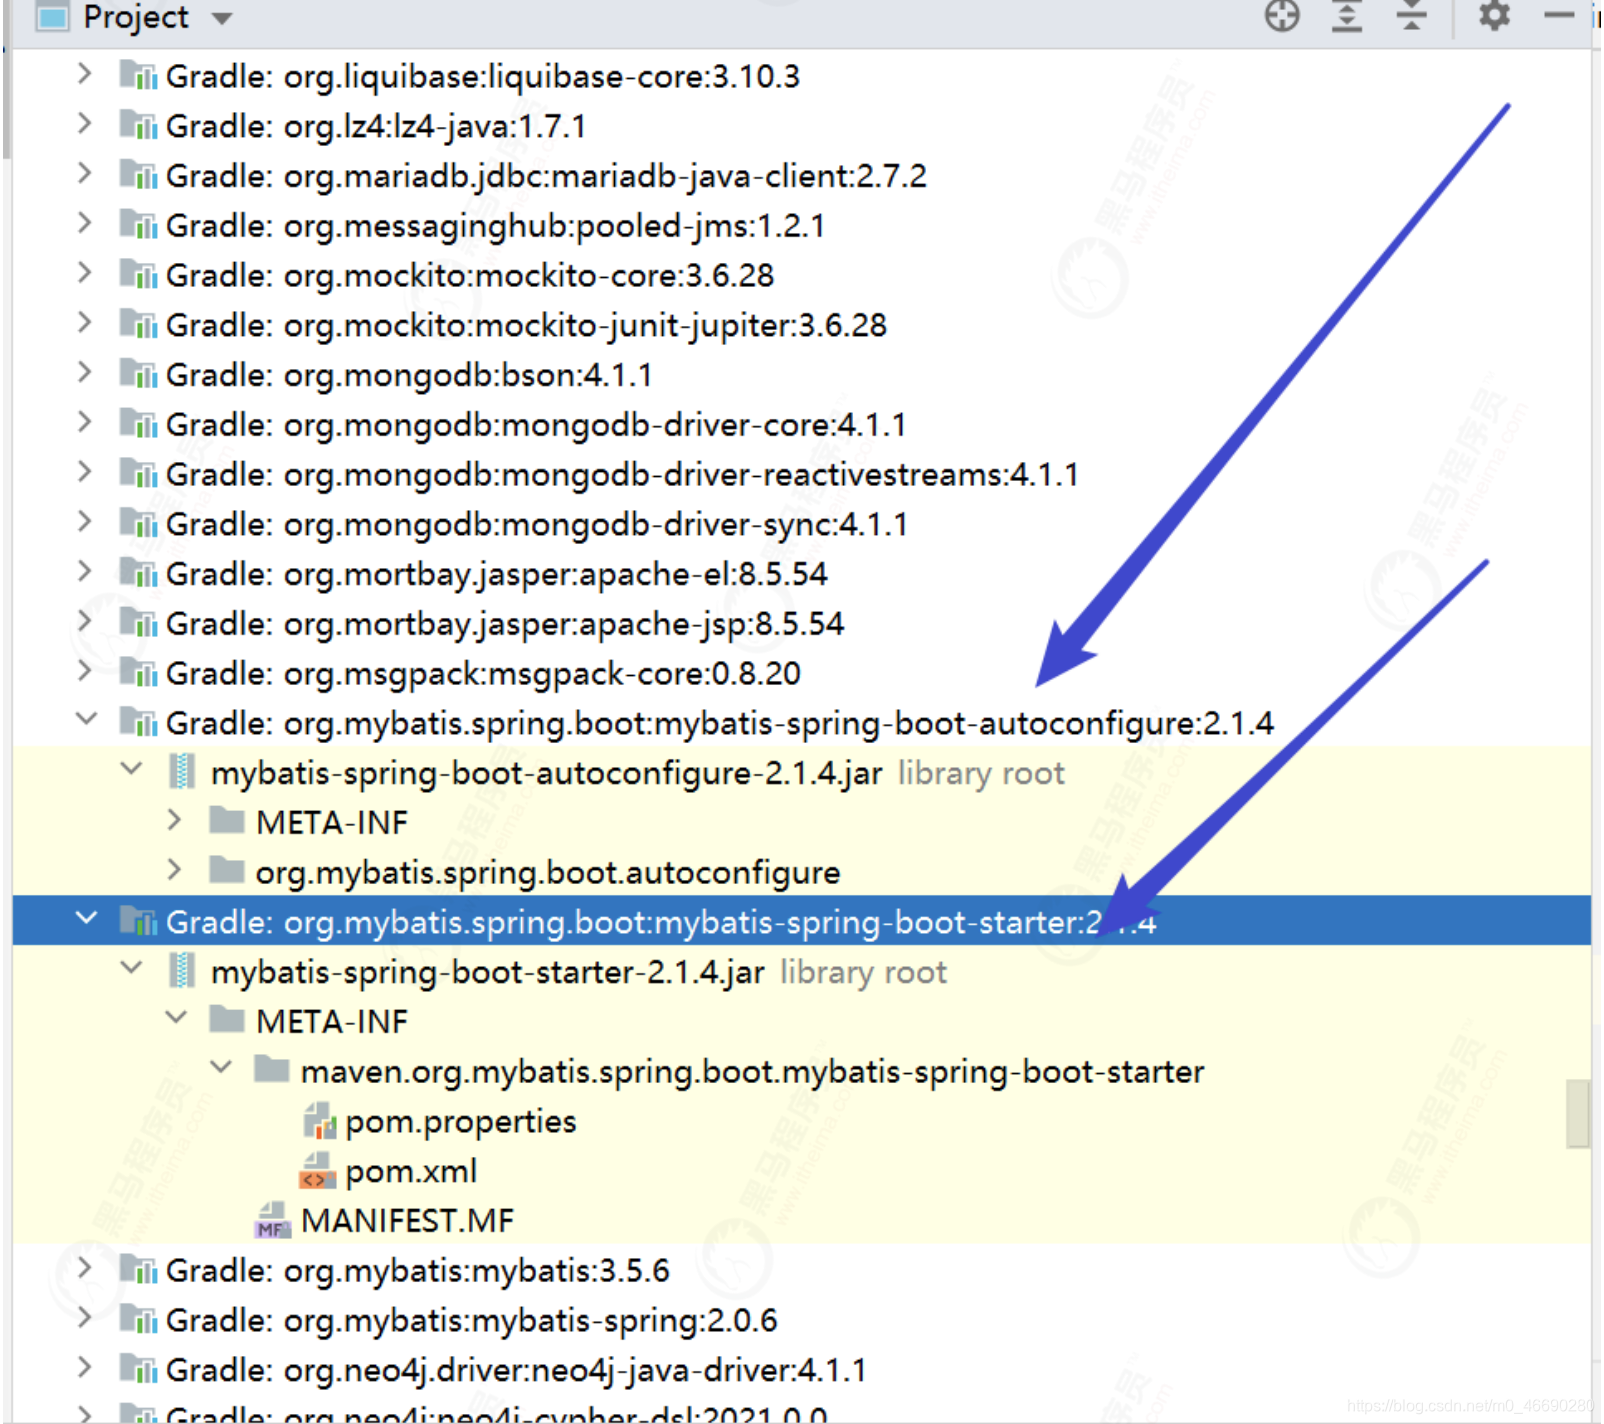Click jar archive icon of autoconfigure-2.1.4.jar
1604x1424 pixels.
[181, 771]
